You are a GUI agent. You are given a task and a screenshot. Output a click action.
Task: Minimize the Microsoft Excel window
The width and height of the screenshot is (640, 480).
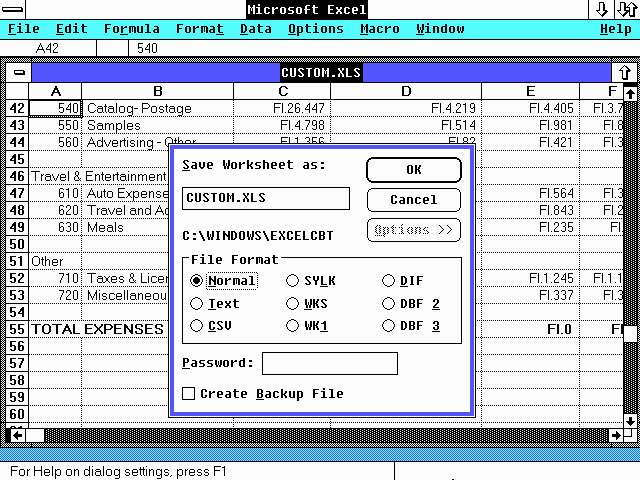point(601,9)
